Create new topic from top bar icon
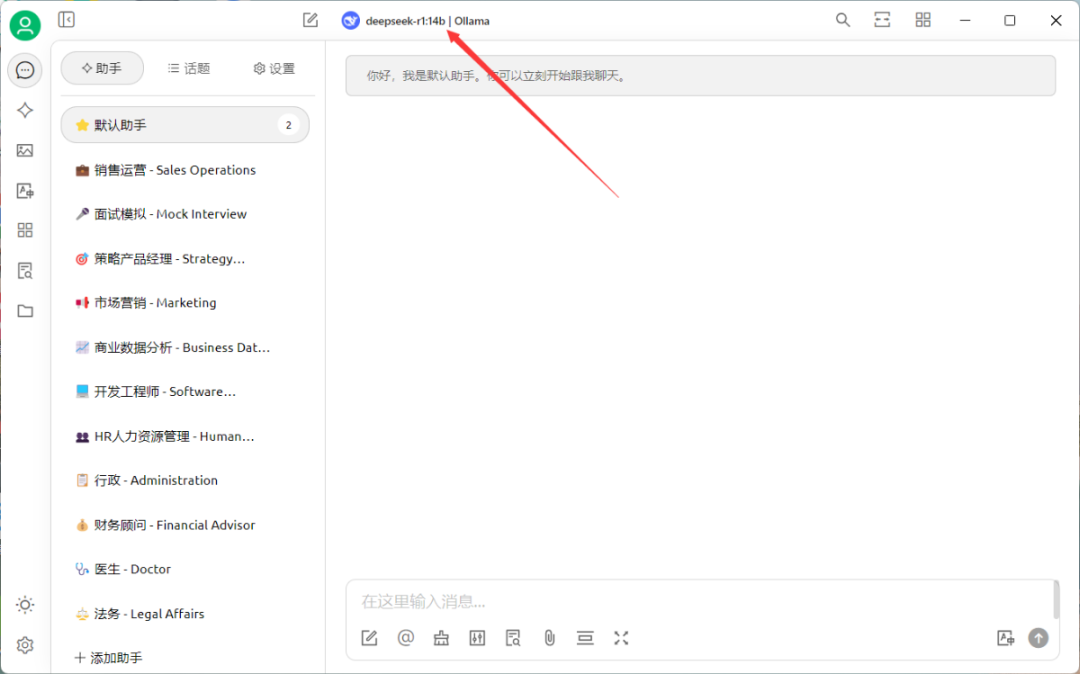1080x674 pixels. [310, 20]
